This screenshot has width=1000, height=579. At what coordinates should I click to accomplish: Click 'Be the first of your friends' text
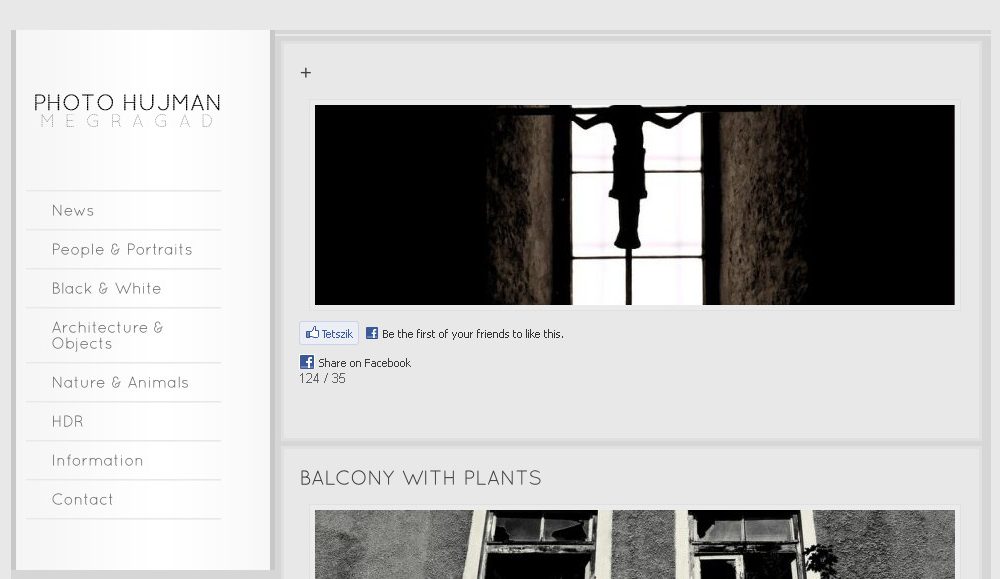[x=472, y=334]
